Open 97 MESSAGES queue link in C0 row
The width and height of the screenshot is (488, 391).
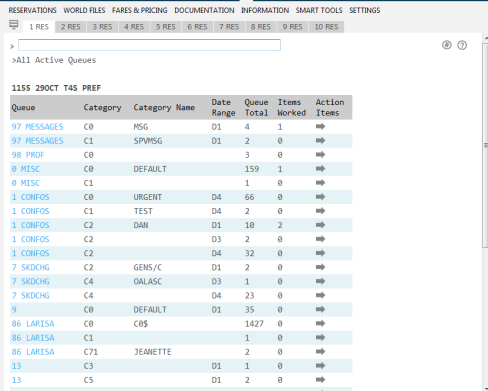37,127
